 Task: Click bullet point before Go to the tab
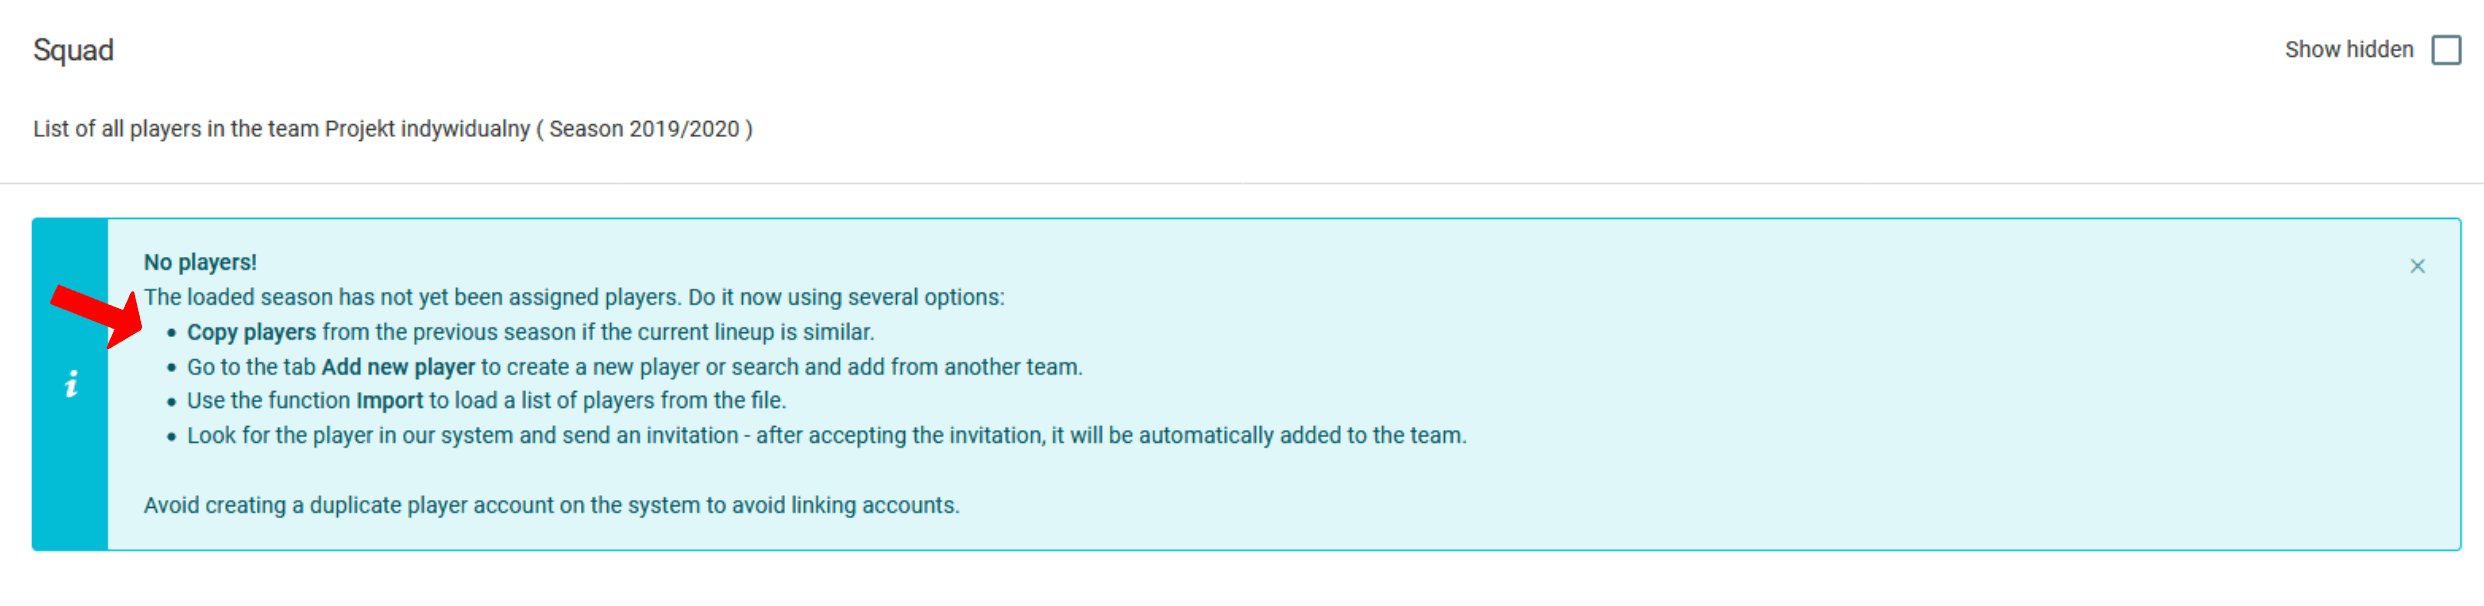(x=172, y=368)
